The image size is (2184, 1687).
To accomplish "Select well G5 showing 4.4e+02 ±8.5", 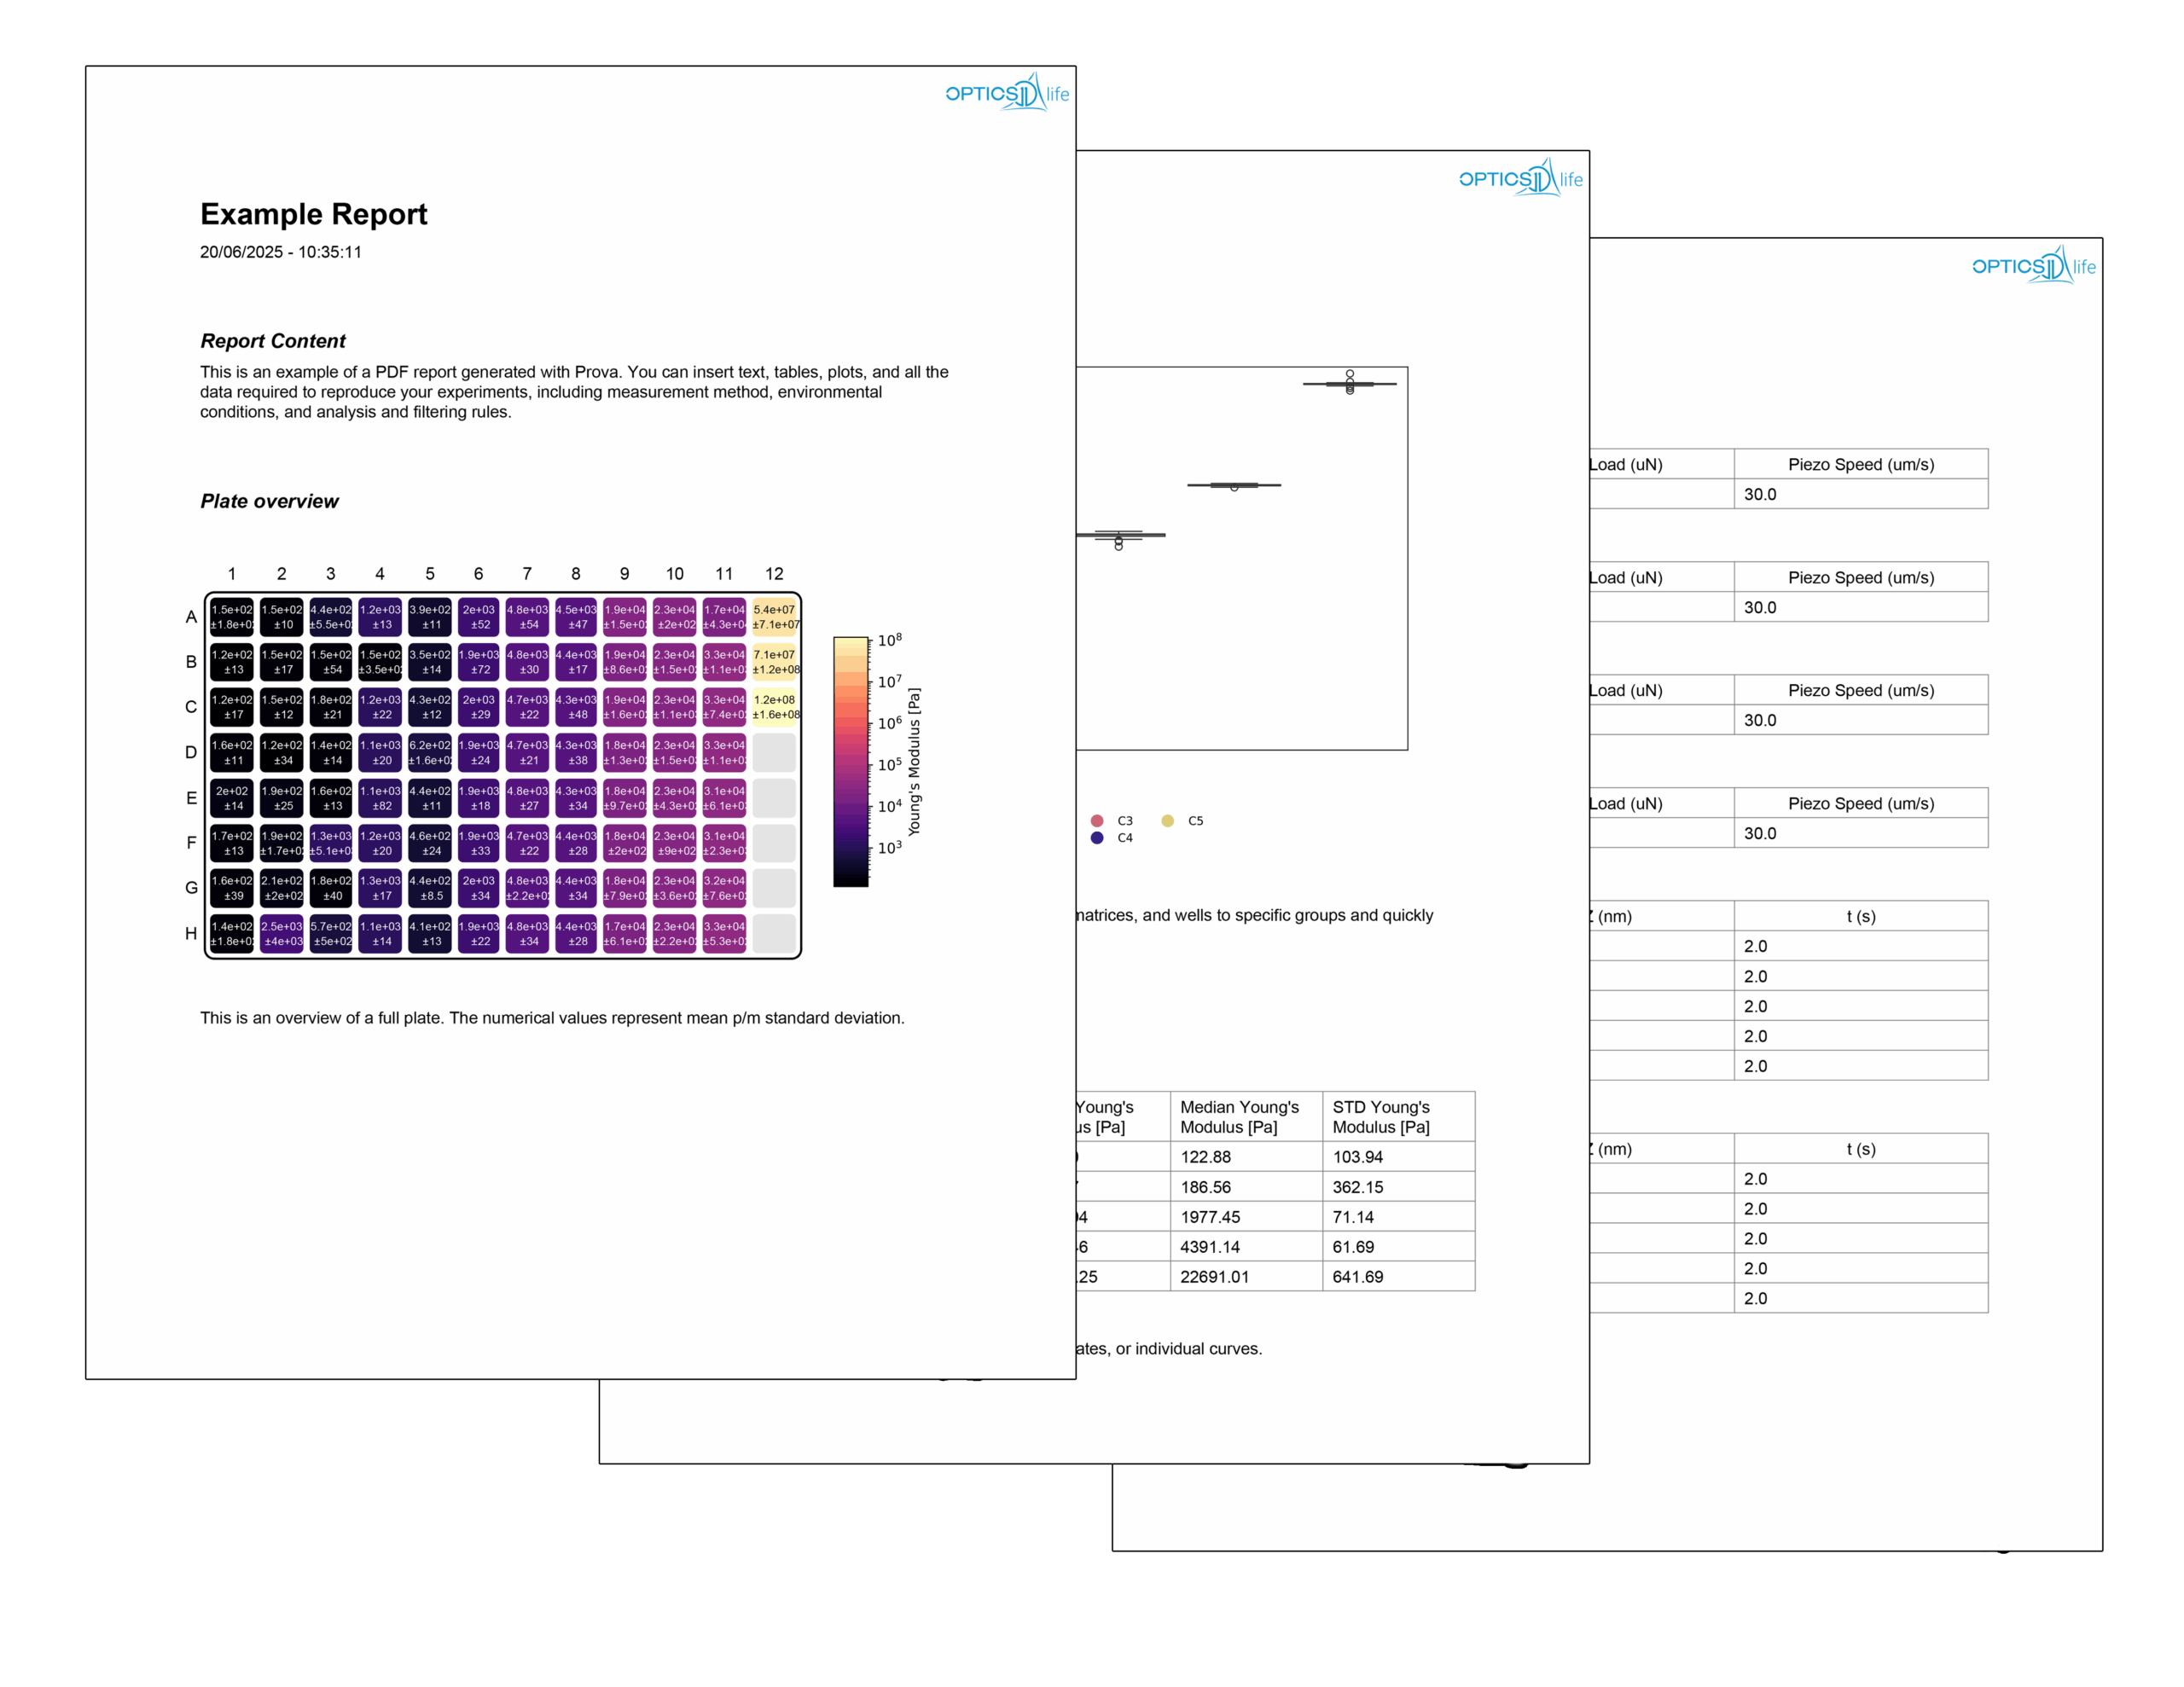I will [x=430, y=888].
